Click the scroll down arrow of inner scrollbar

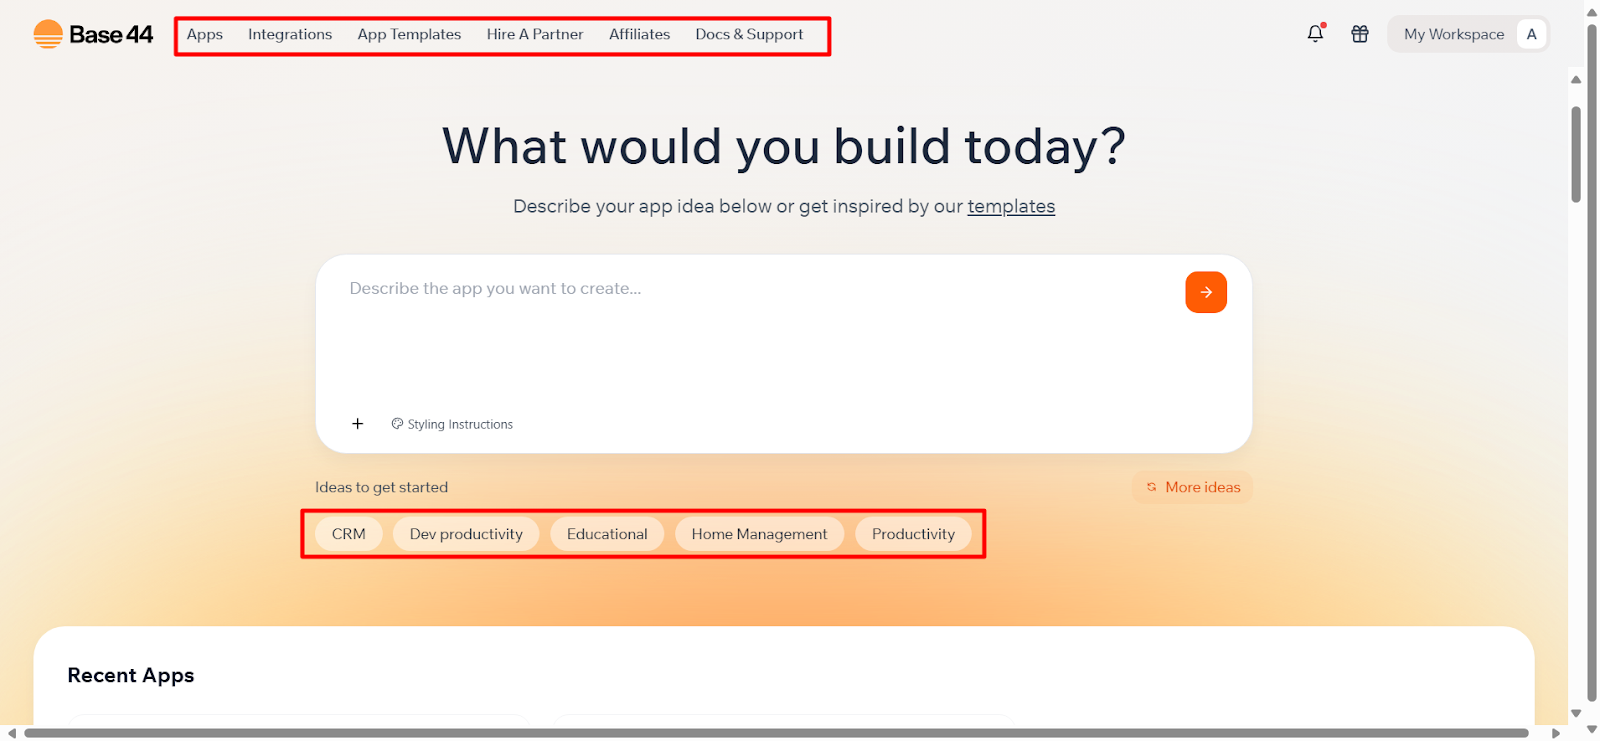pyautogui.click(x=1576, y=713)
